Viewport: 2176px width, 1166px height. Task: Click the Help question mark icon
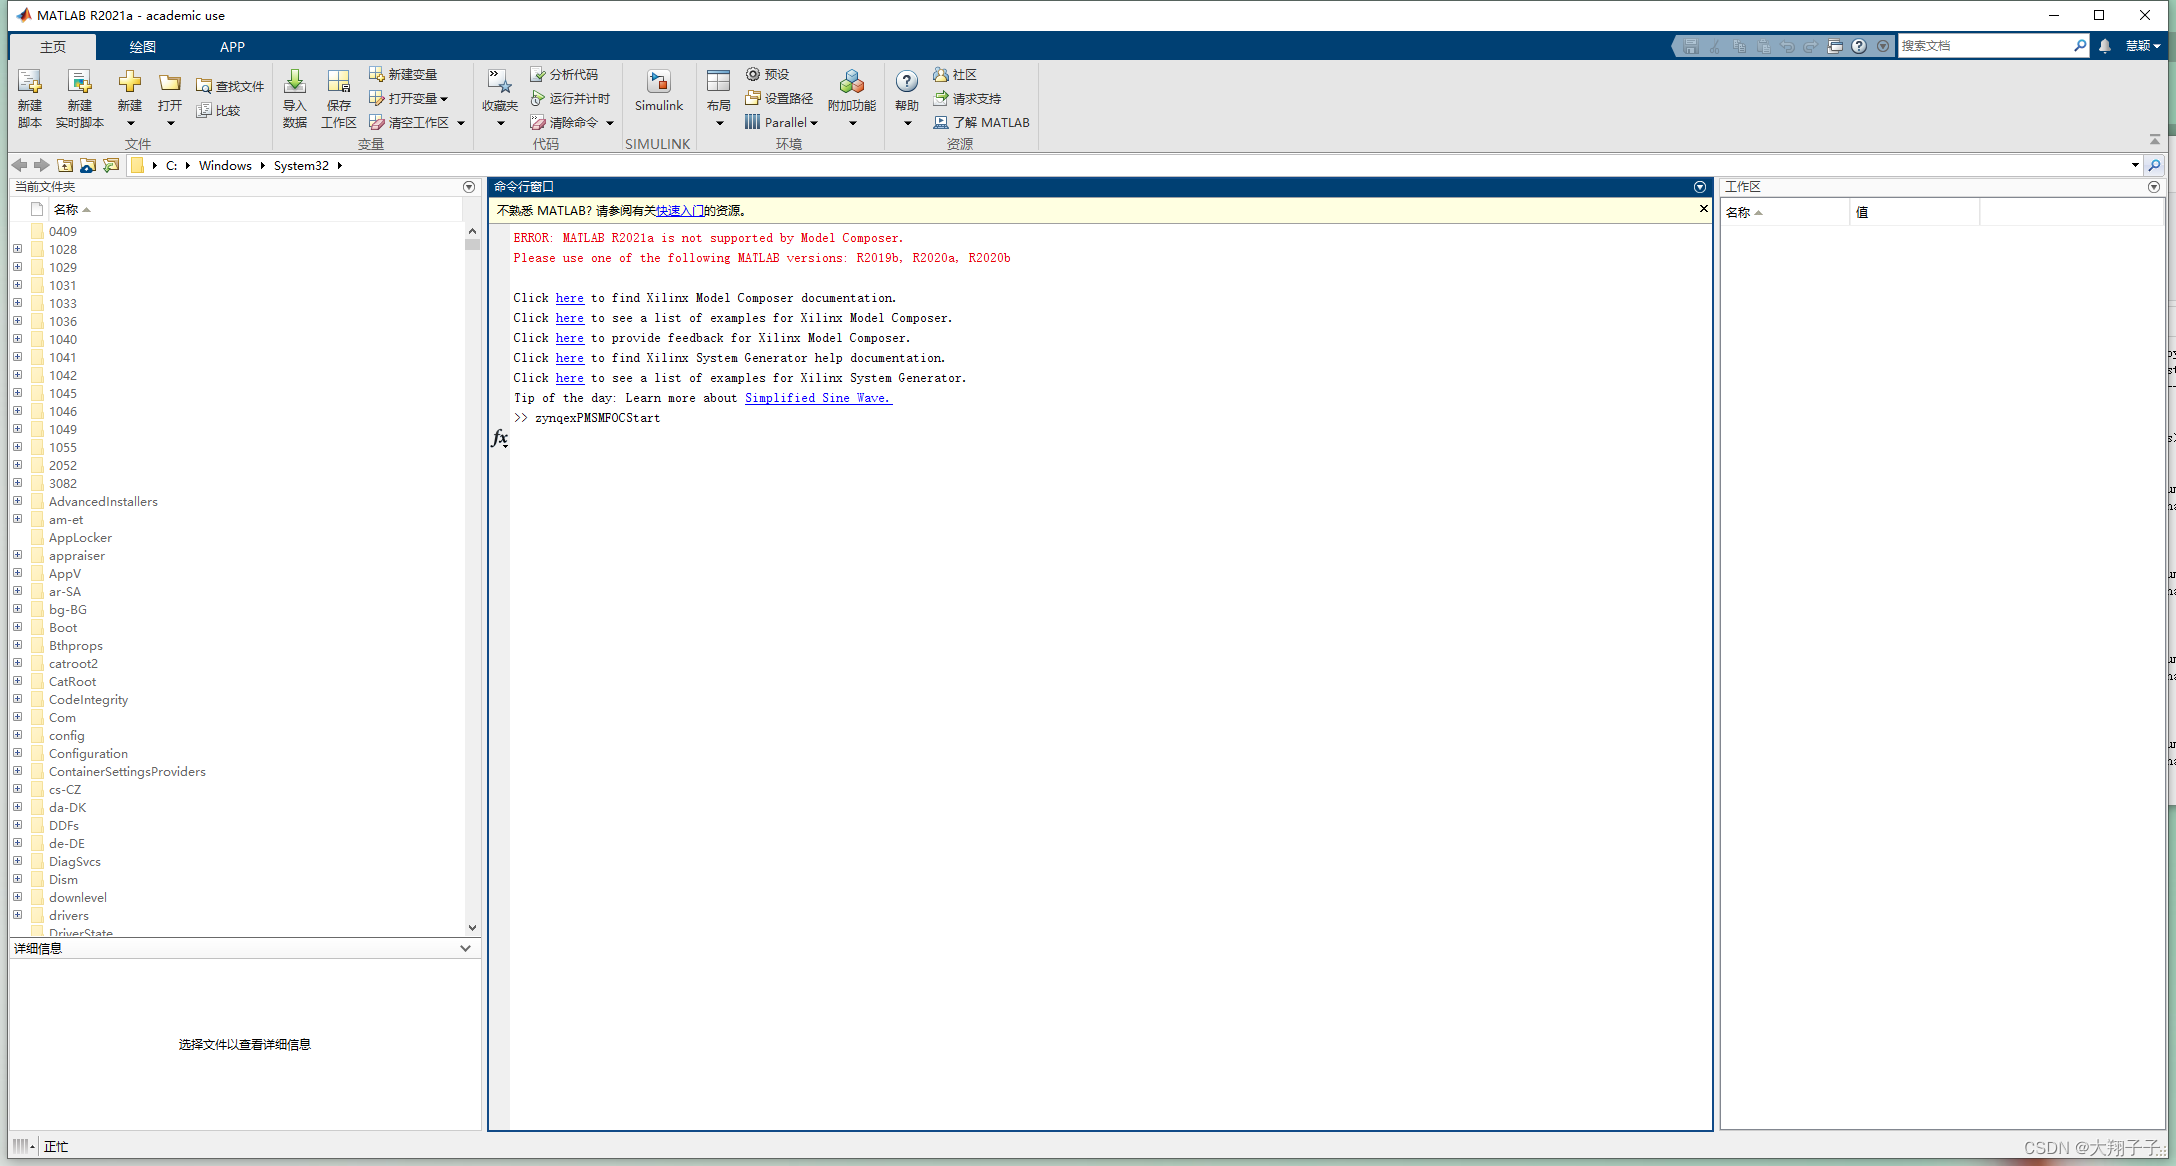(906, 82)
